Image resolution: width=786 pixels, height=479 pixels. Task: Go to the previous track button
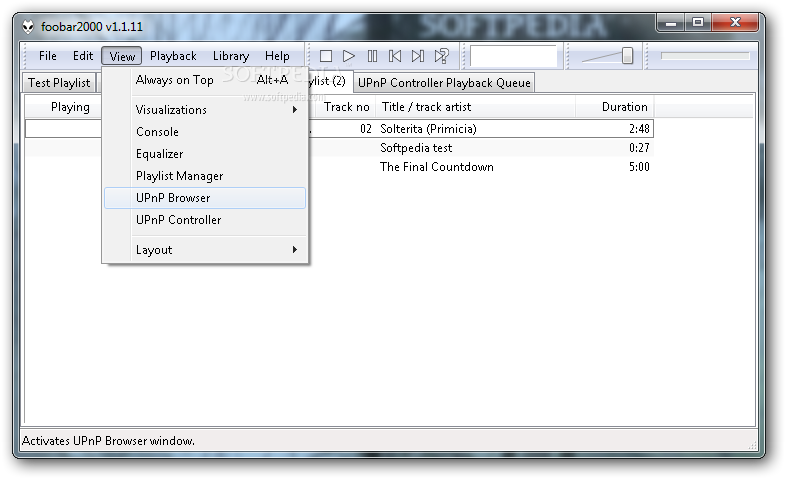pos(395,56)
